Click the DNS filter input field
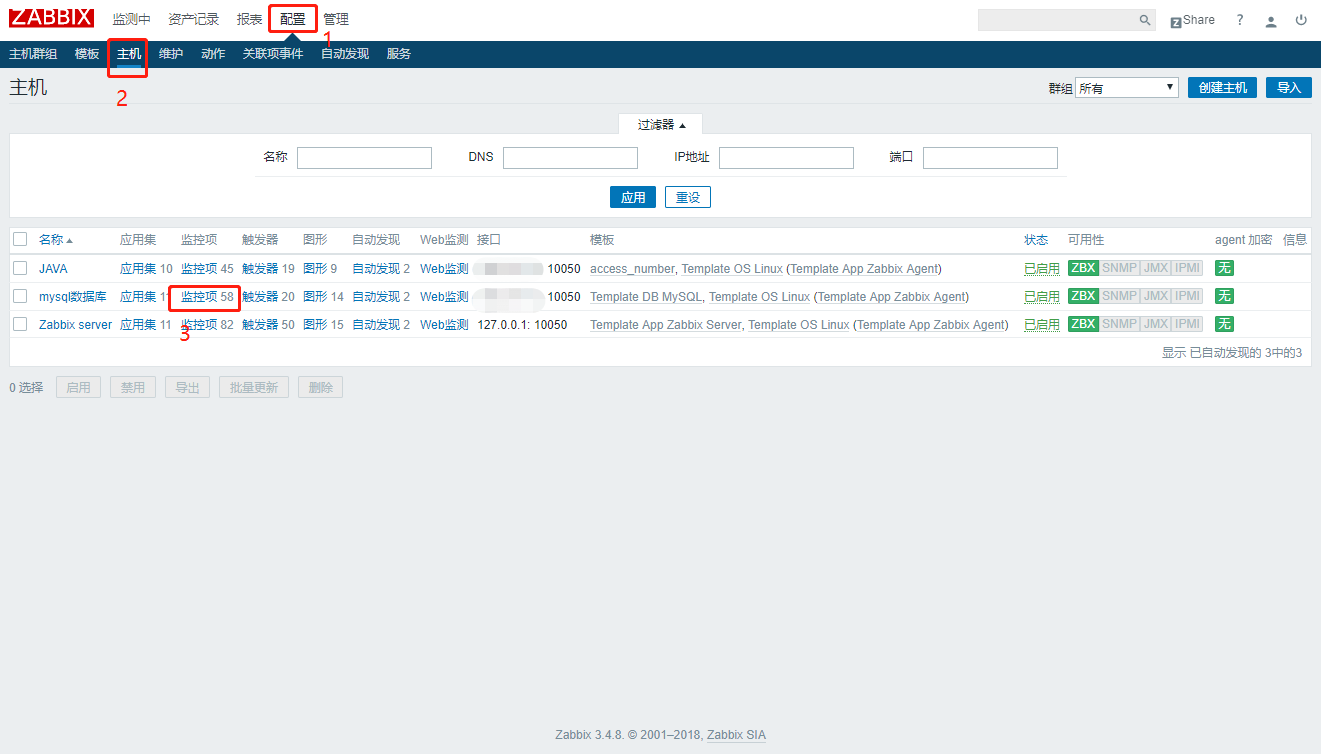The image size is (1321, 754). [570, 158]
